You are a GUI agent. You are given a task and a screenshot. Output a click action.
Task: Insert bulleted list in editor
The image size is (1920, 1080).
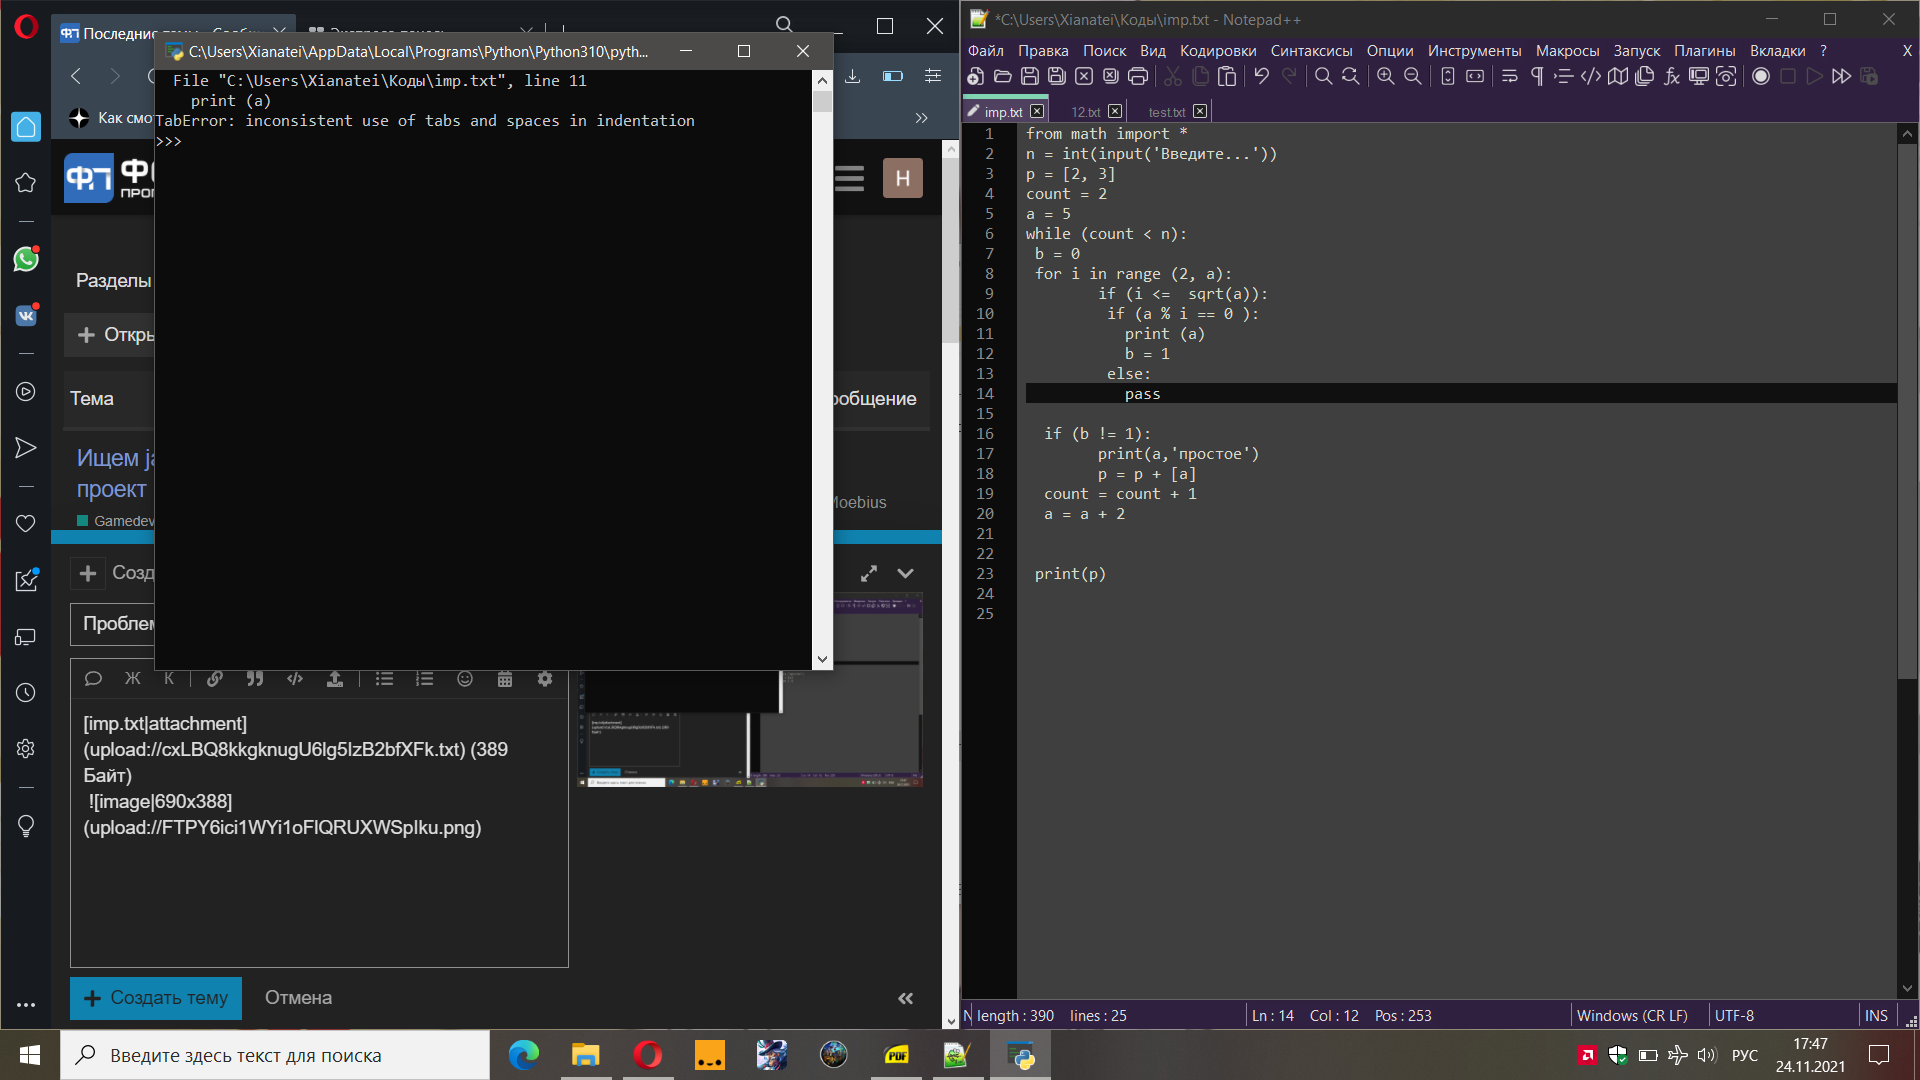click(384, 679)
